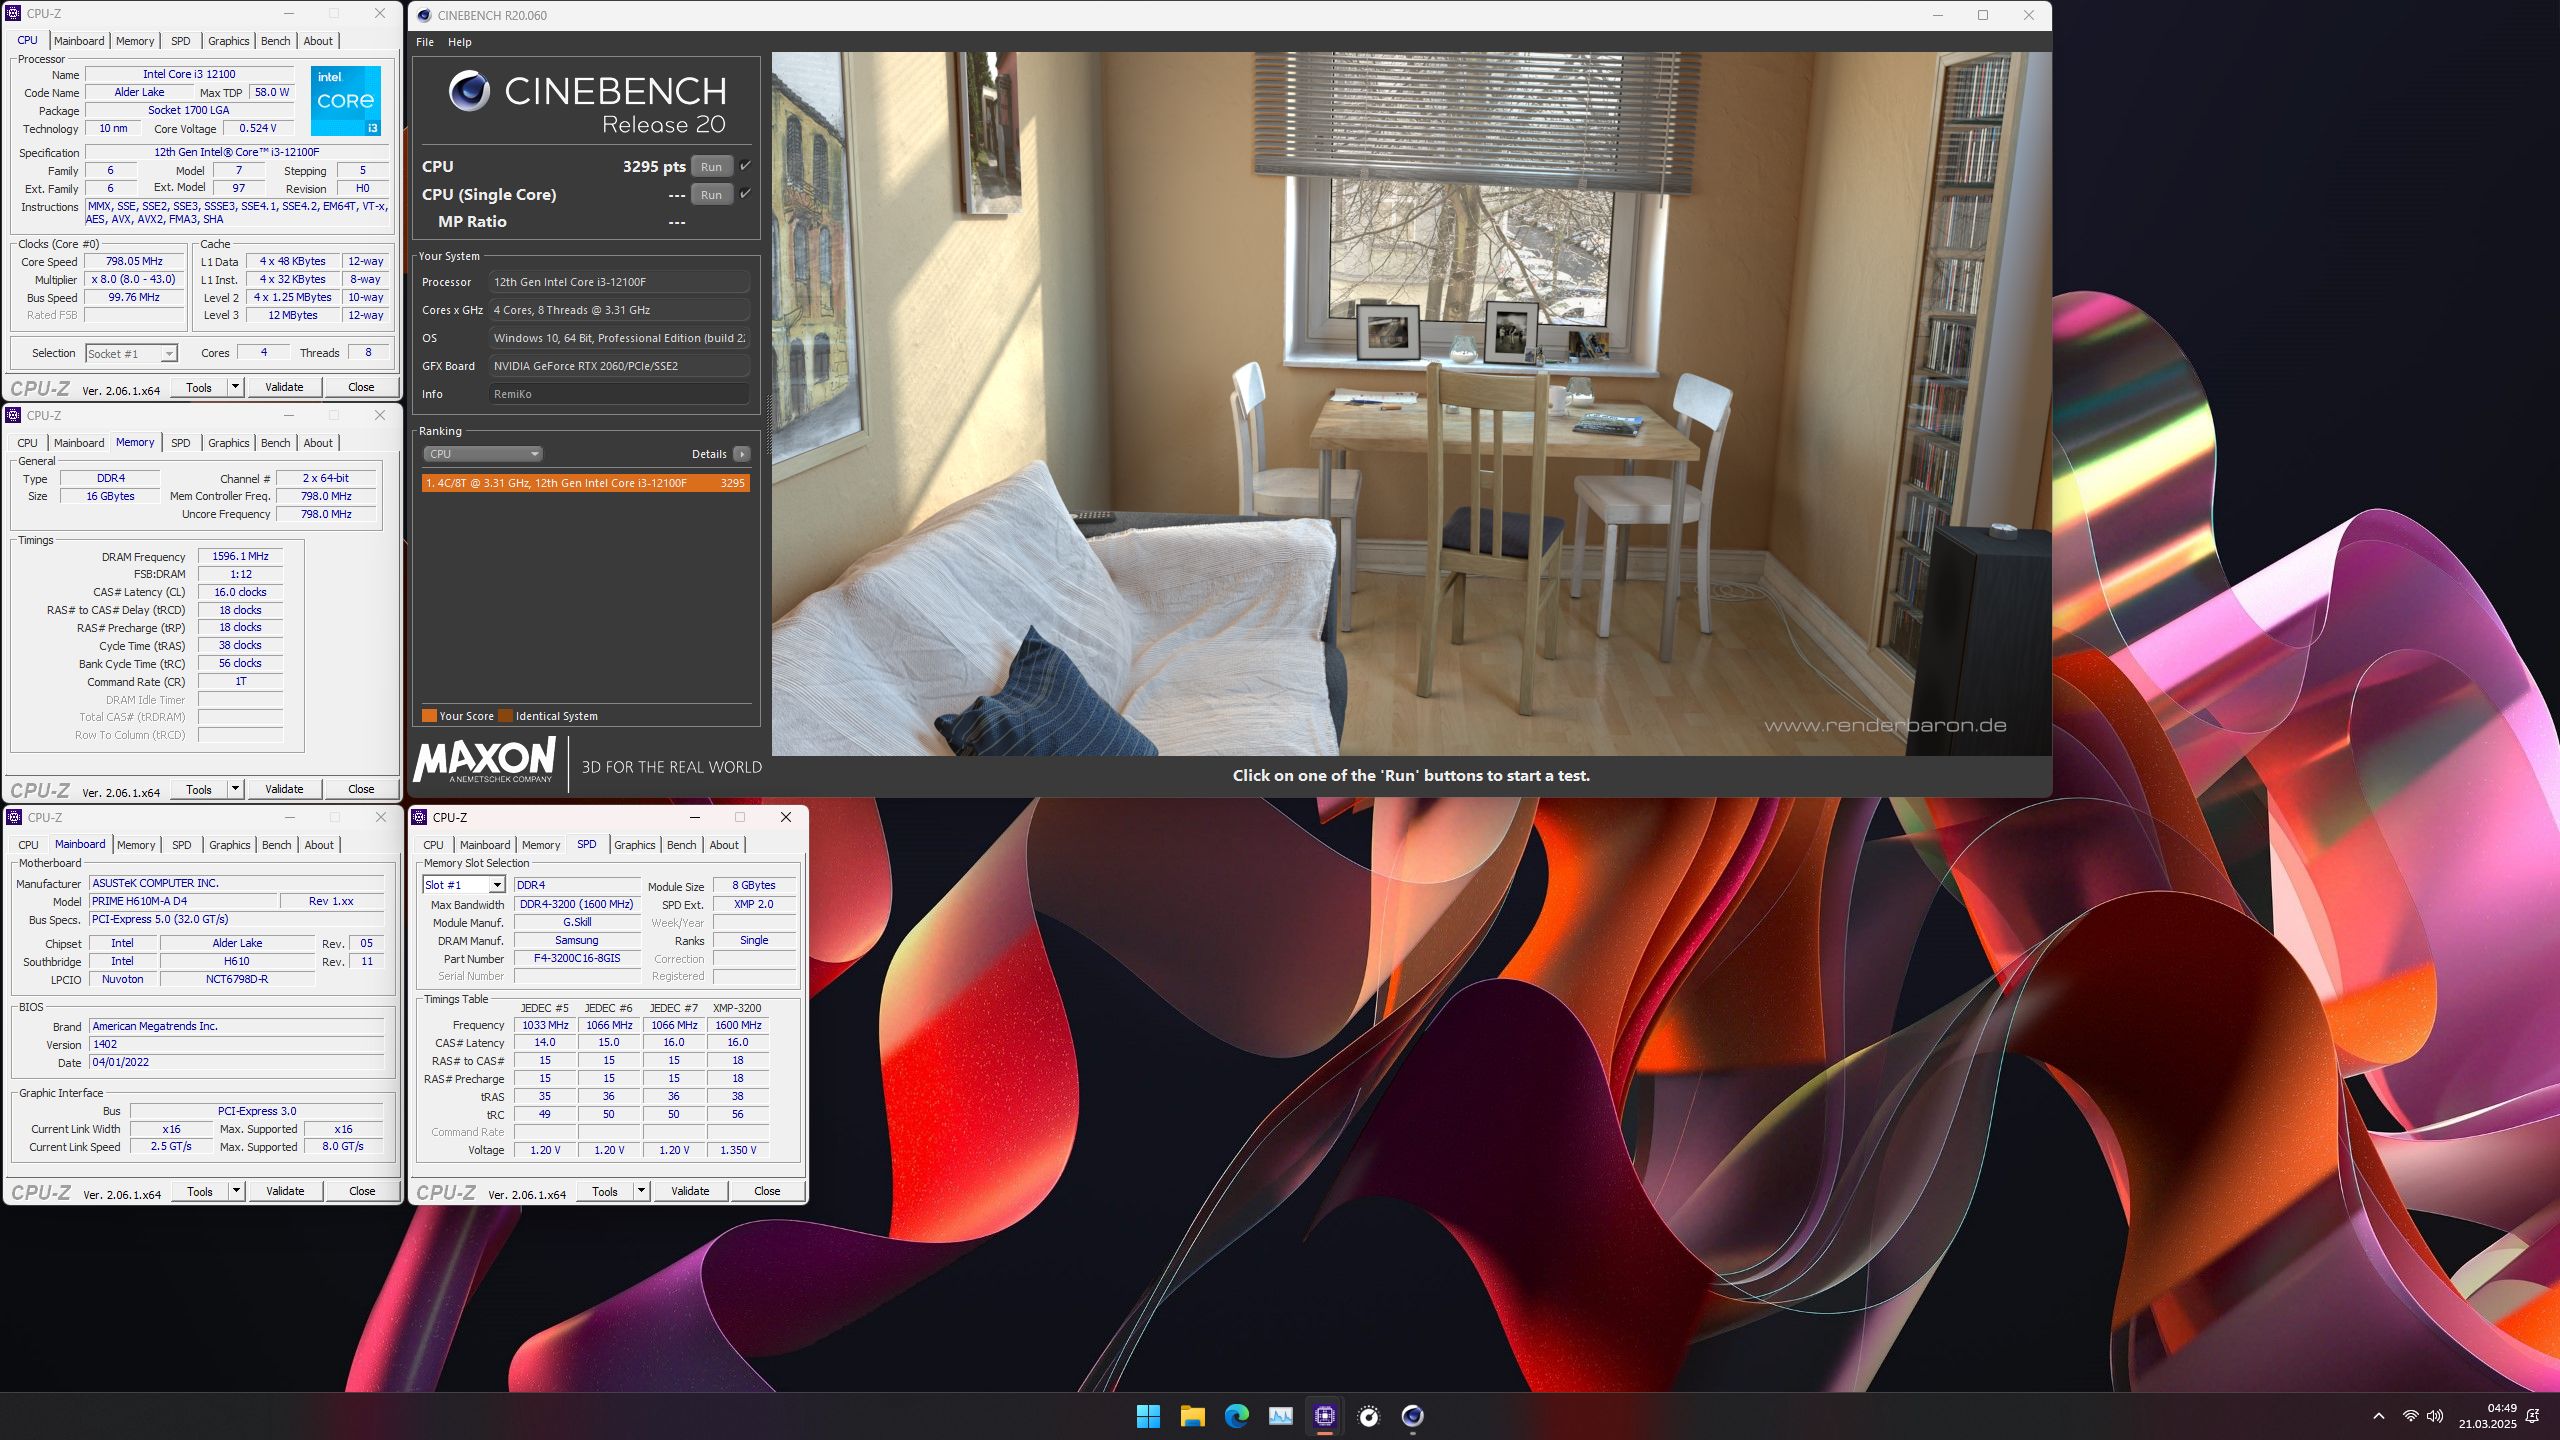
Task: Click the taskbar clock showing 04:49
Action: click(2487, 1416)
